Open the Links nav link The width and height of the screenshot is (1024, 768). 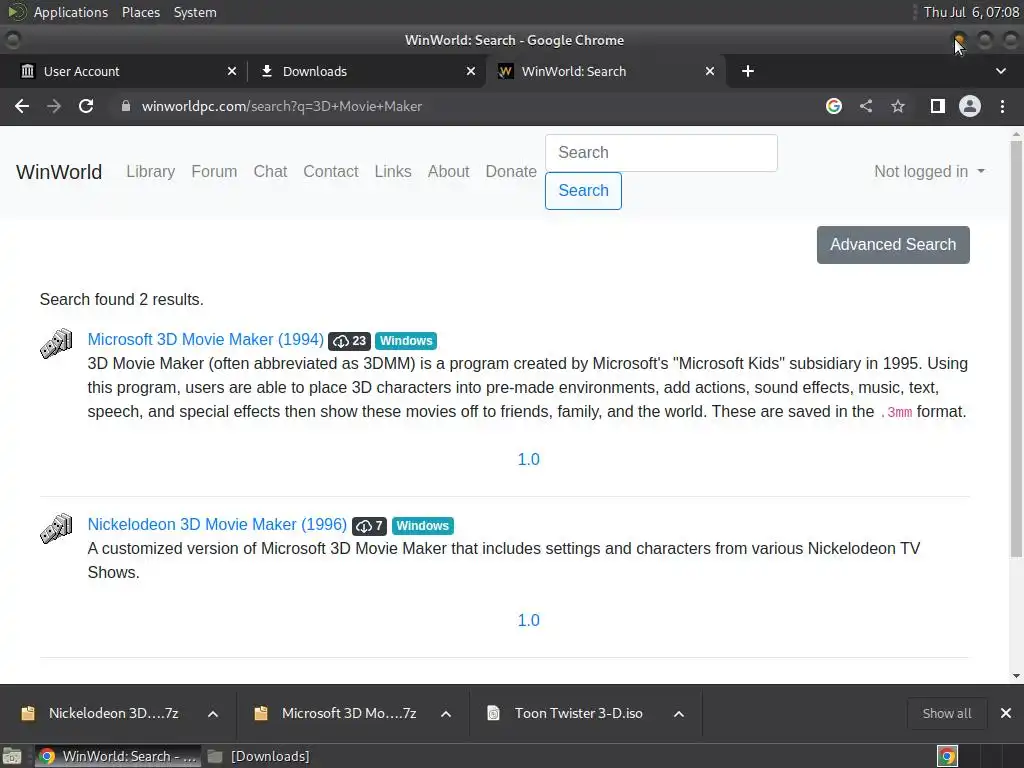tap(393, 172)
